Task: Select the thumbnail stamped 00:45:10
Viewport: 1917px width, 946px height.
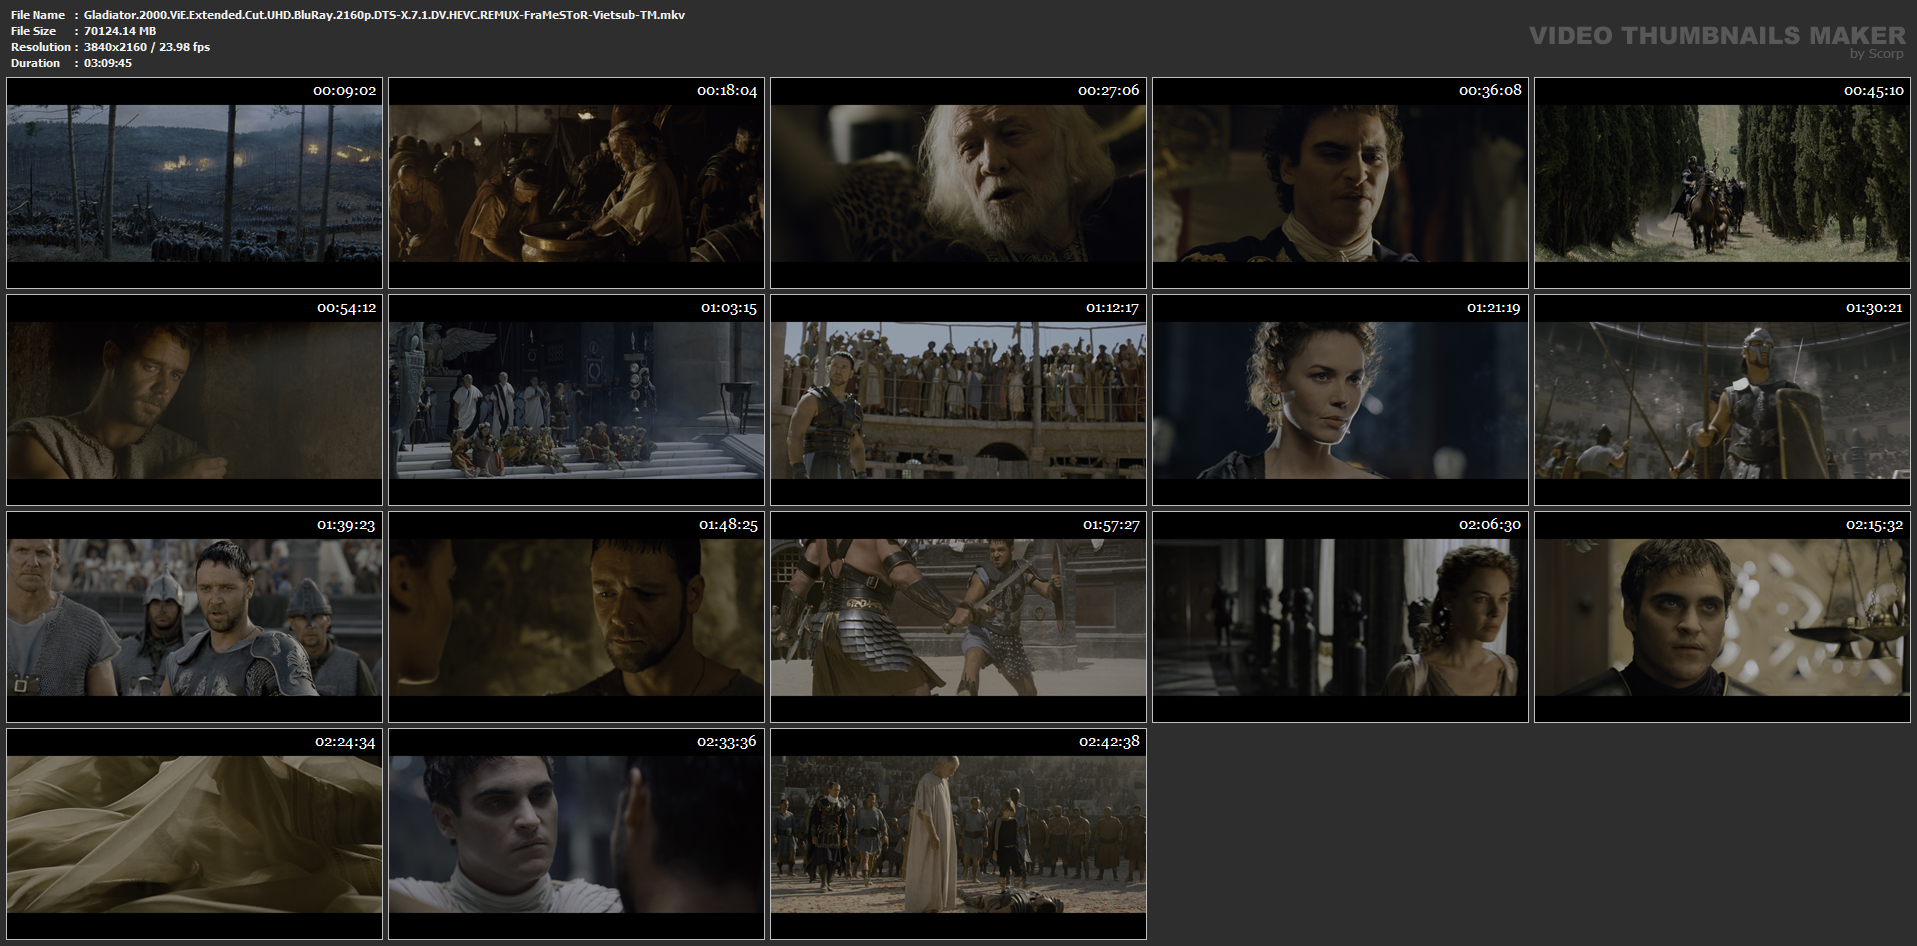Action: tap(1722, 183)
